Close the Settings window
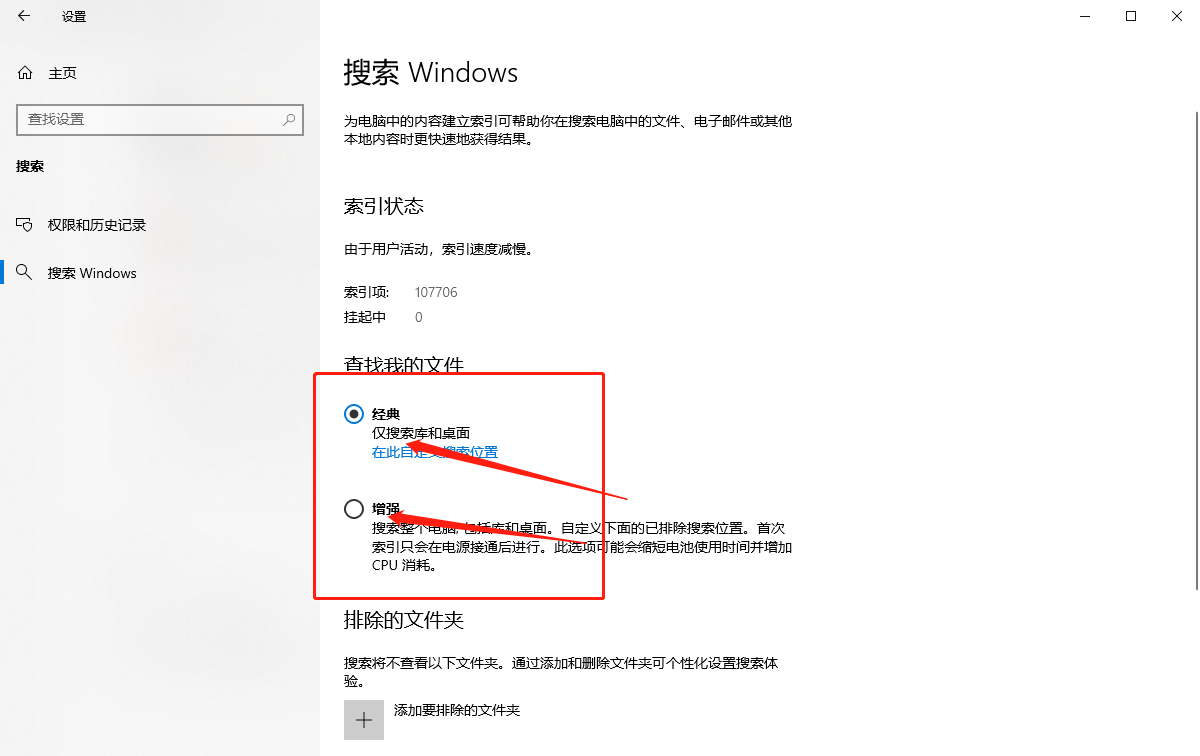Screen dimensions: 1200x756 pyautogui.click(x=1177, y=16)
